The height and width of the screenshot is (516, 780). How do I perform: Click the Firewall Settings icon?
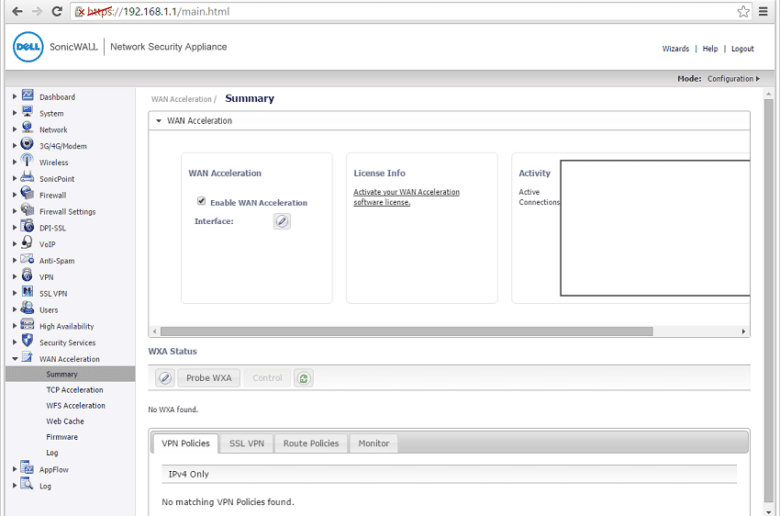point(27,210)
